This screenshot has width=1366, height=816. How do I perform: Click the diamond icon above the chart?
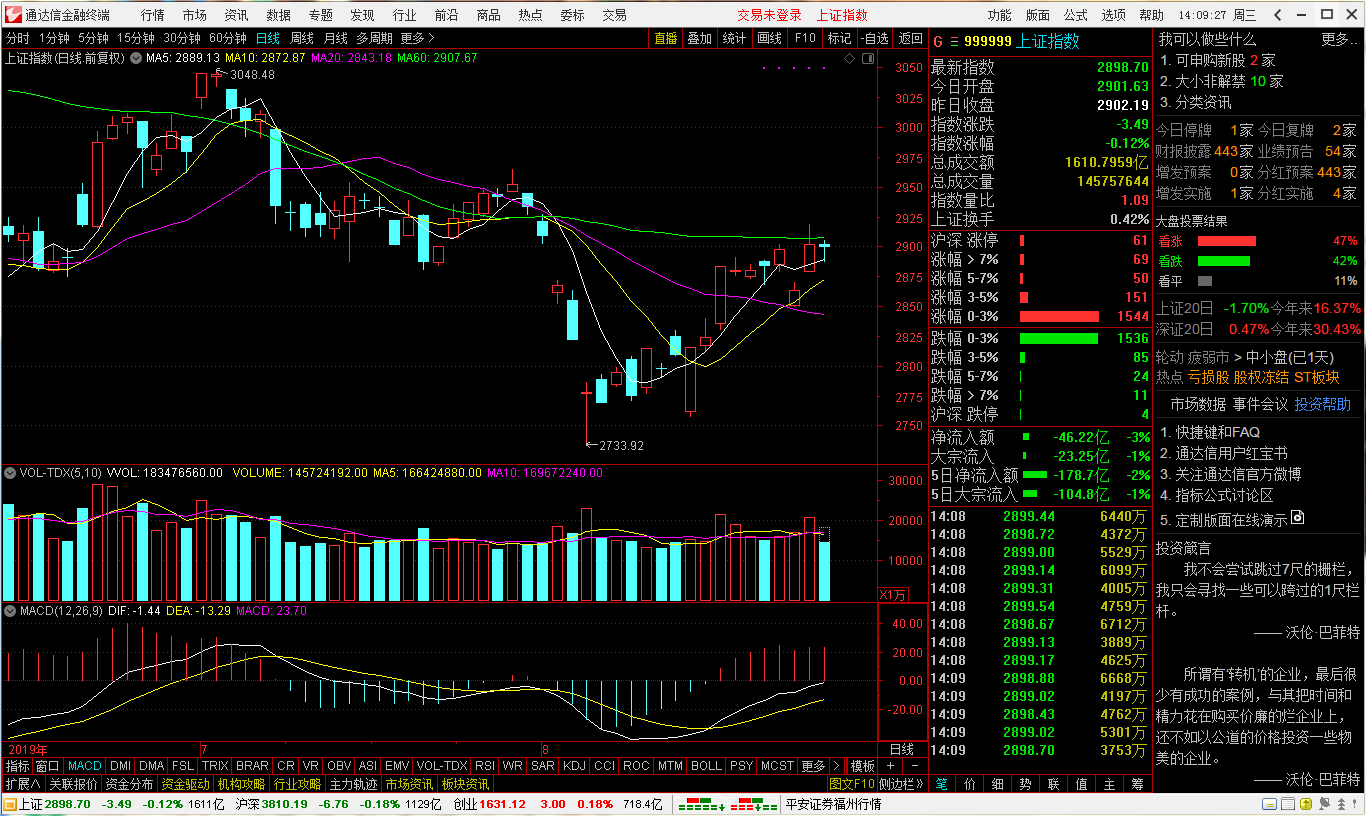coord(849,58)
